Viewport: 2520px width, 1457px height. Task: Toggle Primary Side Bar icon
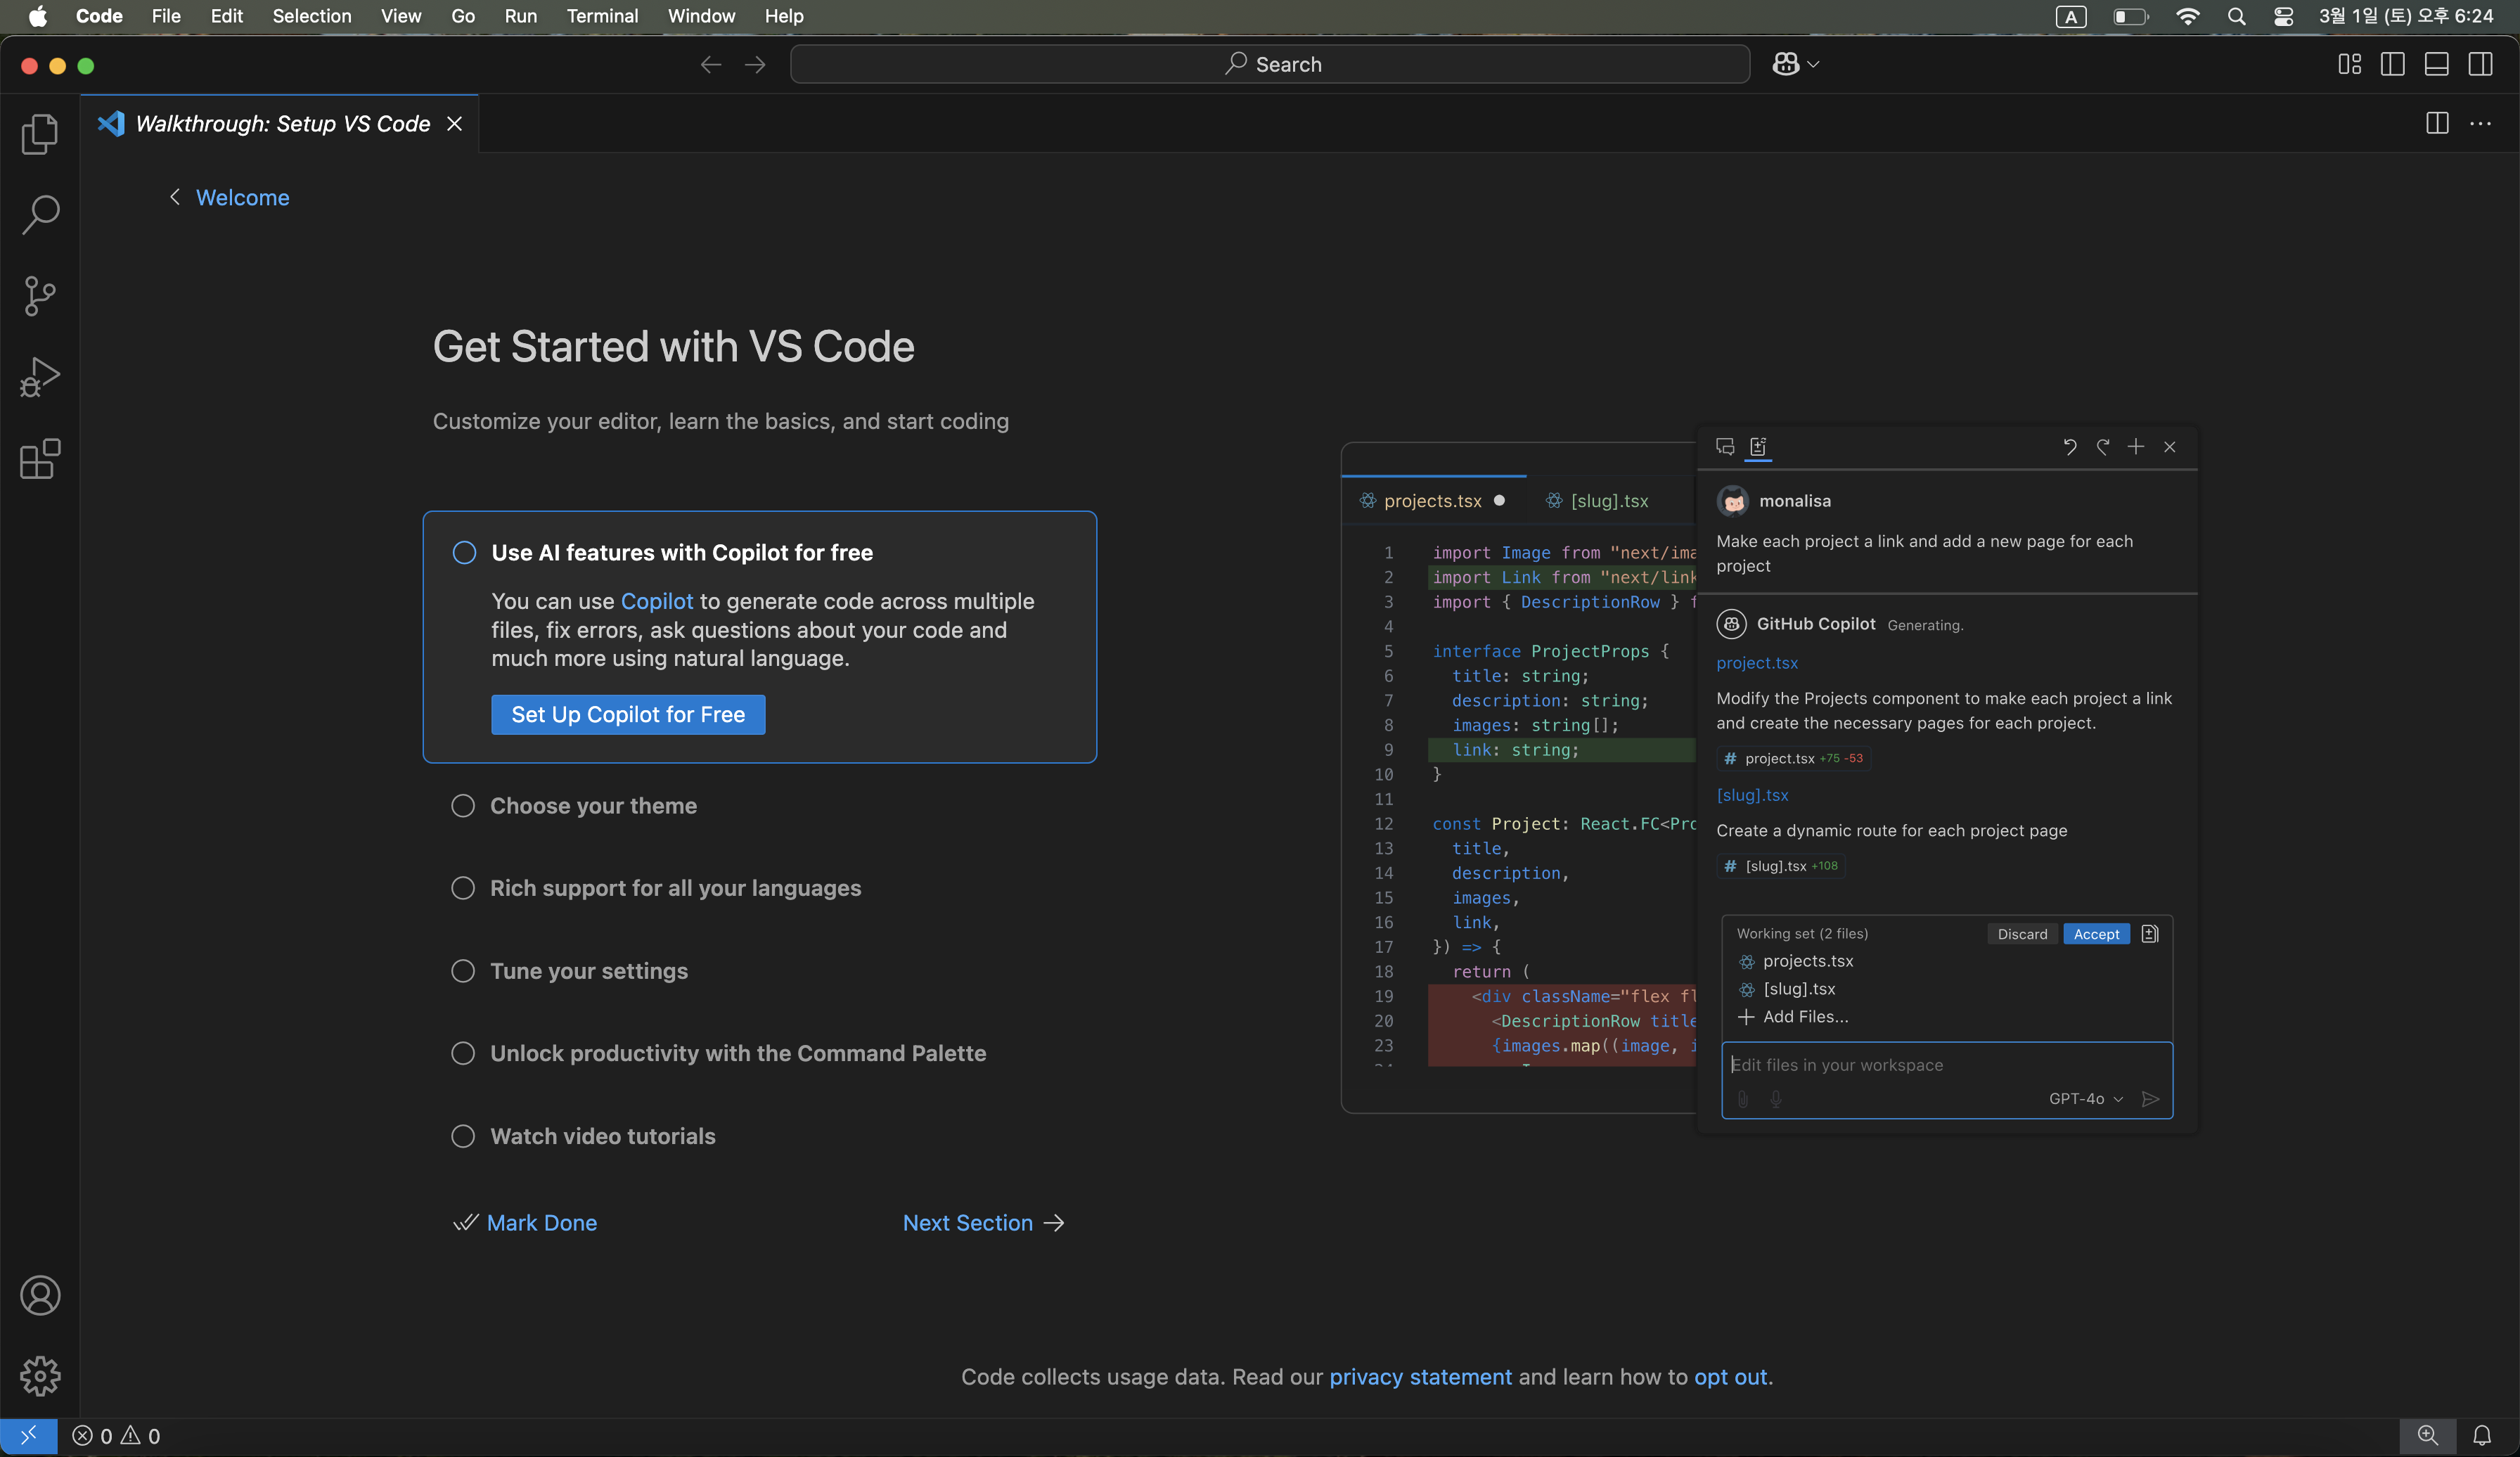point(2393,65)
